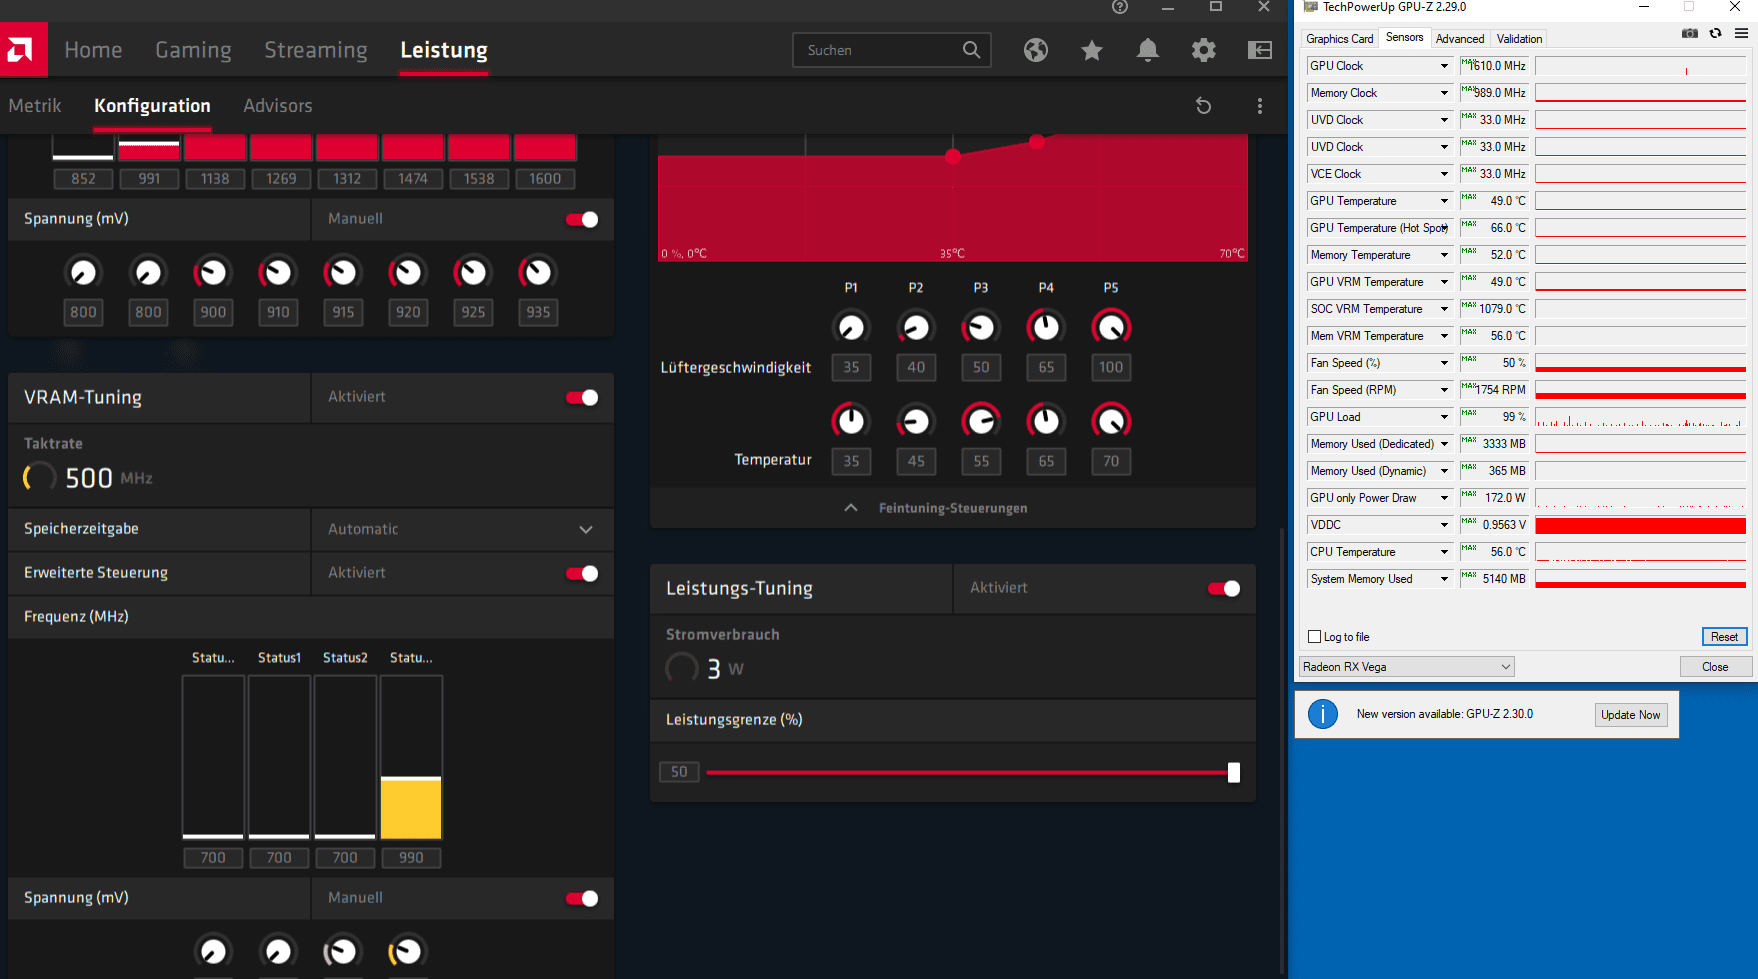Open Memory Clock sensor dropdown

click(1444, 93)
